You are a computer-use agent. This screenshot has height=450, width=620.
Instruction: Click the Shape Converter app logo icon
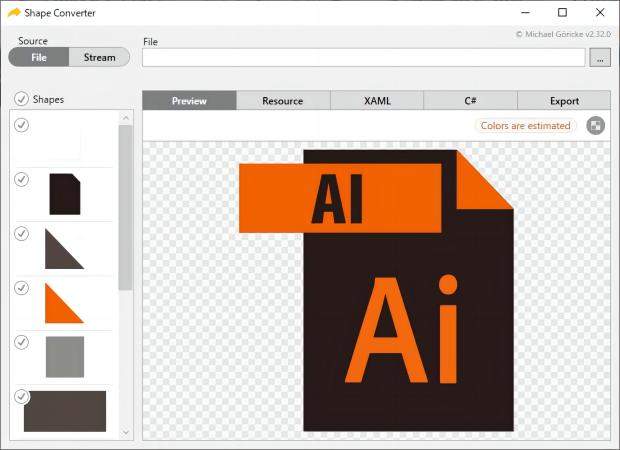click(14, 13)
